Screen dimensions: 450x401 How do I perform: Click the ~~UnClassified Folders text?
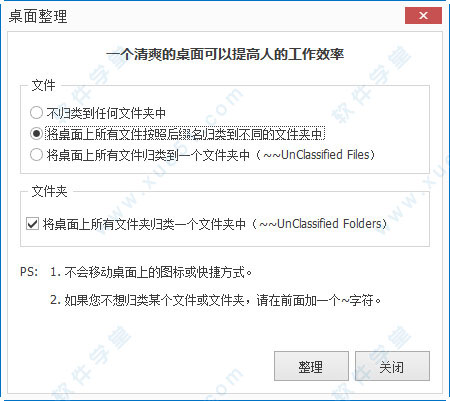(320, 224)
